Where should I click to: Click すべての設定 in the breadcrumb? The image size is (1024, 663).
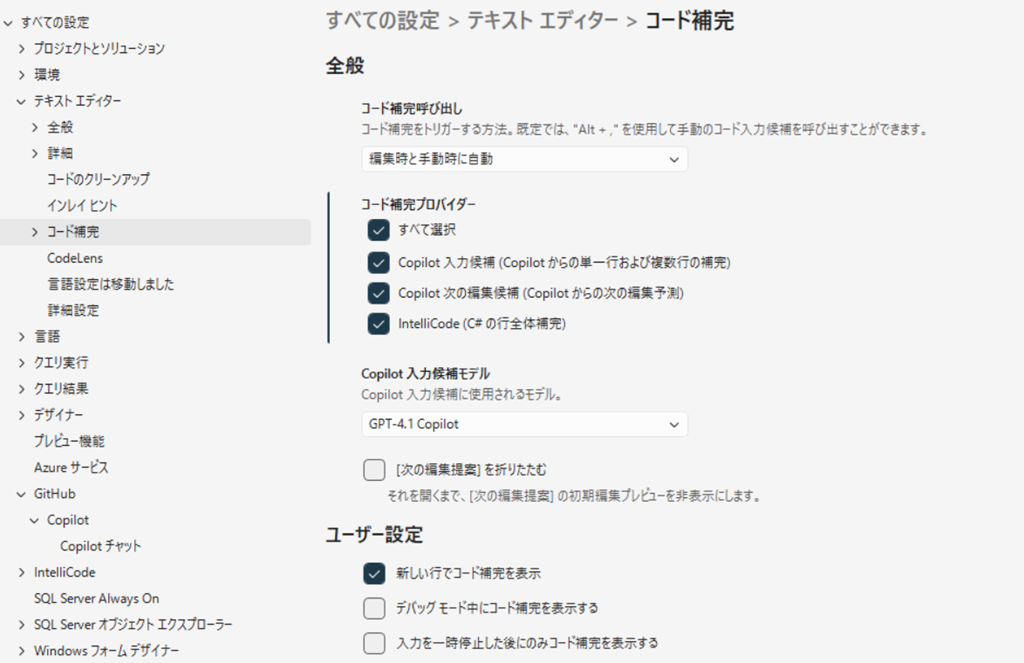tap(383, 21)
